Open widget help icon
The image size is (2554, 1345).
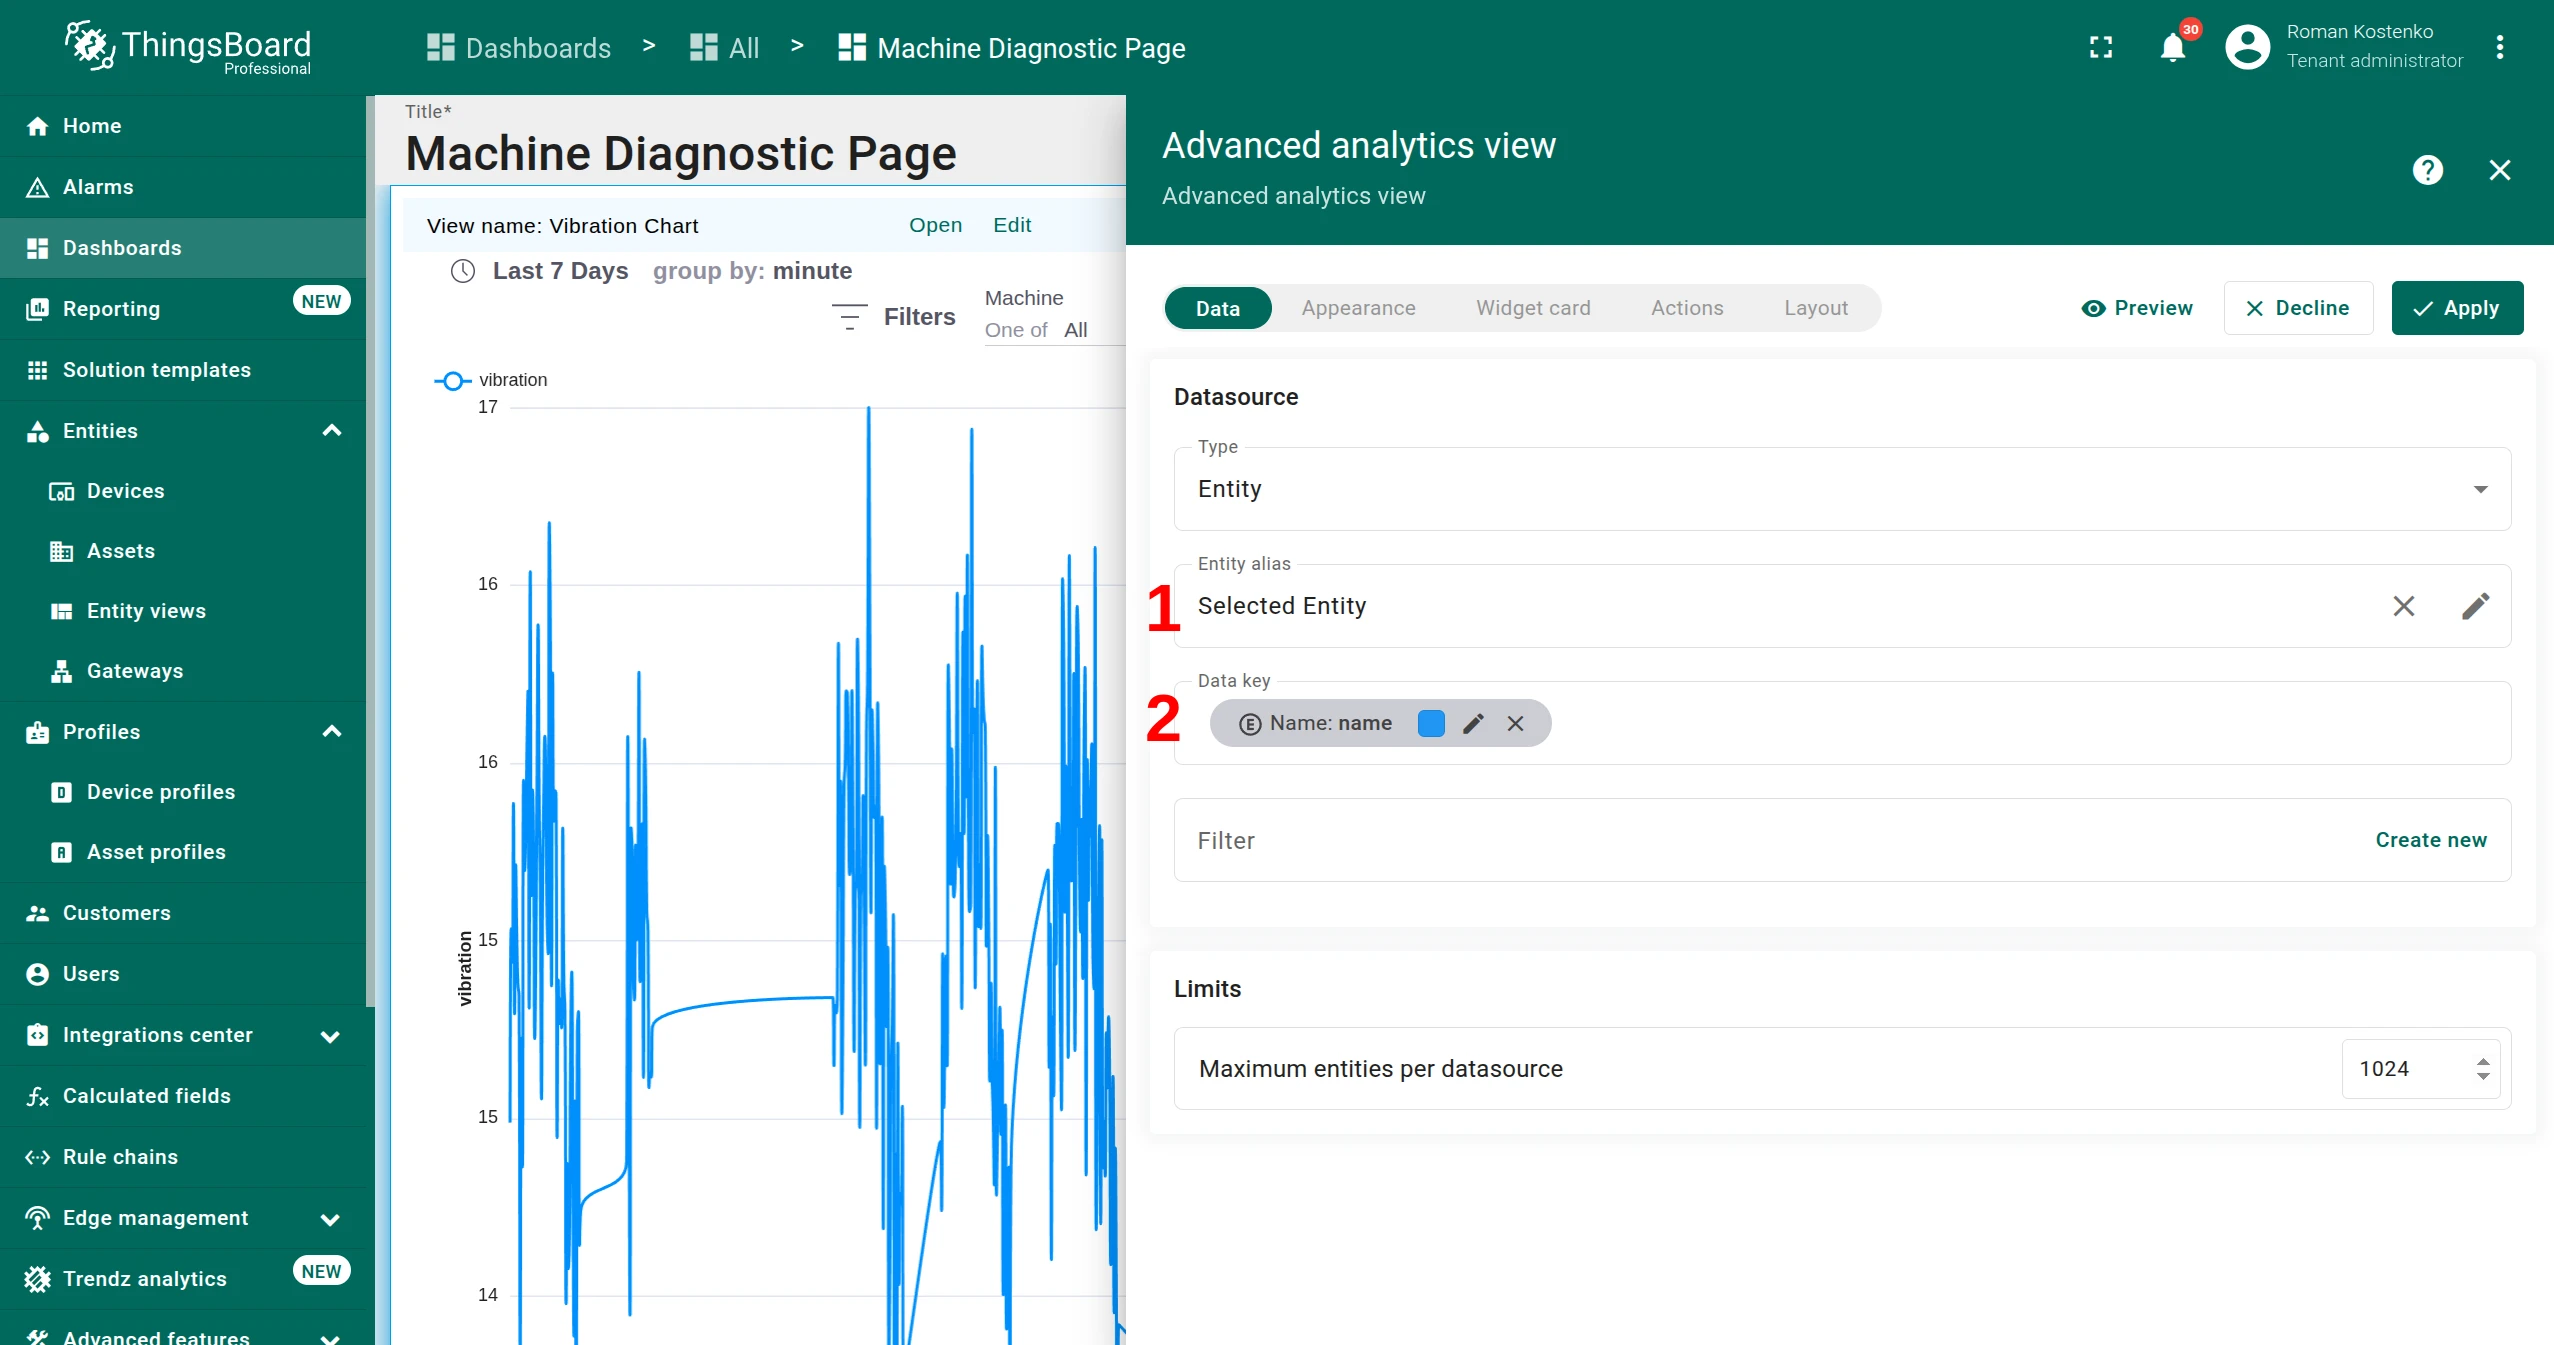coord(2427,170)
